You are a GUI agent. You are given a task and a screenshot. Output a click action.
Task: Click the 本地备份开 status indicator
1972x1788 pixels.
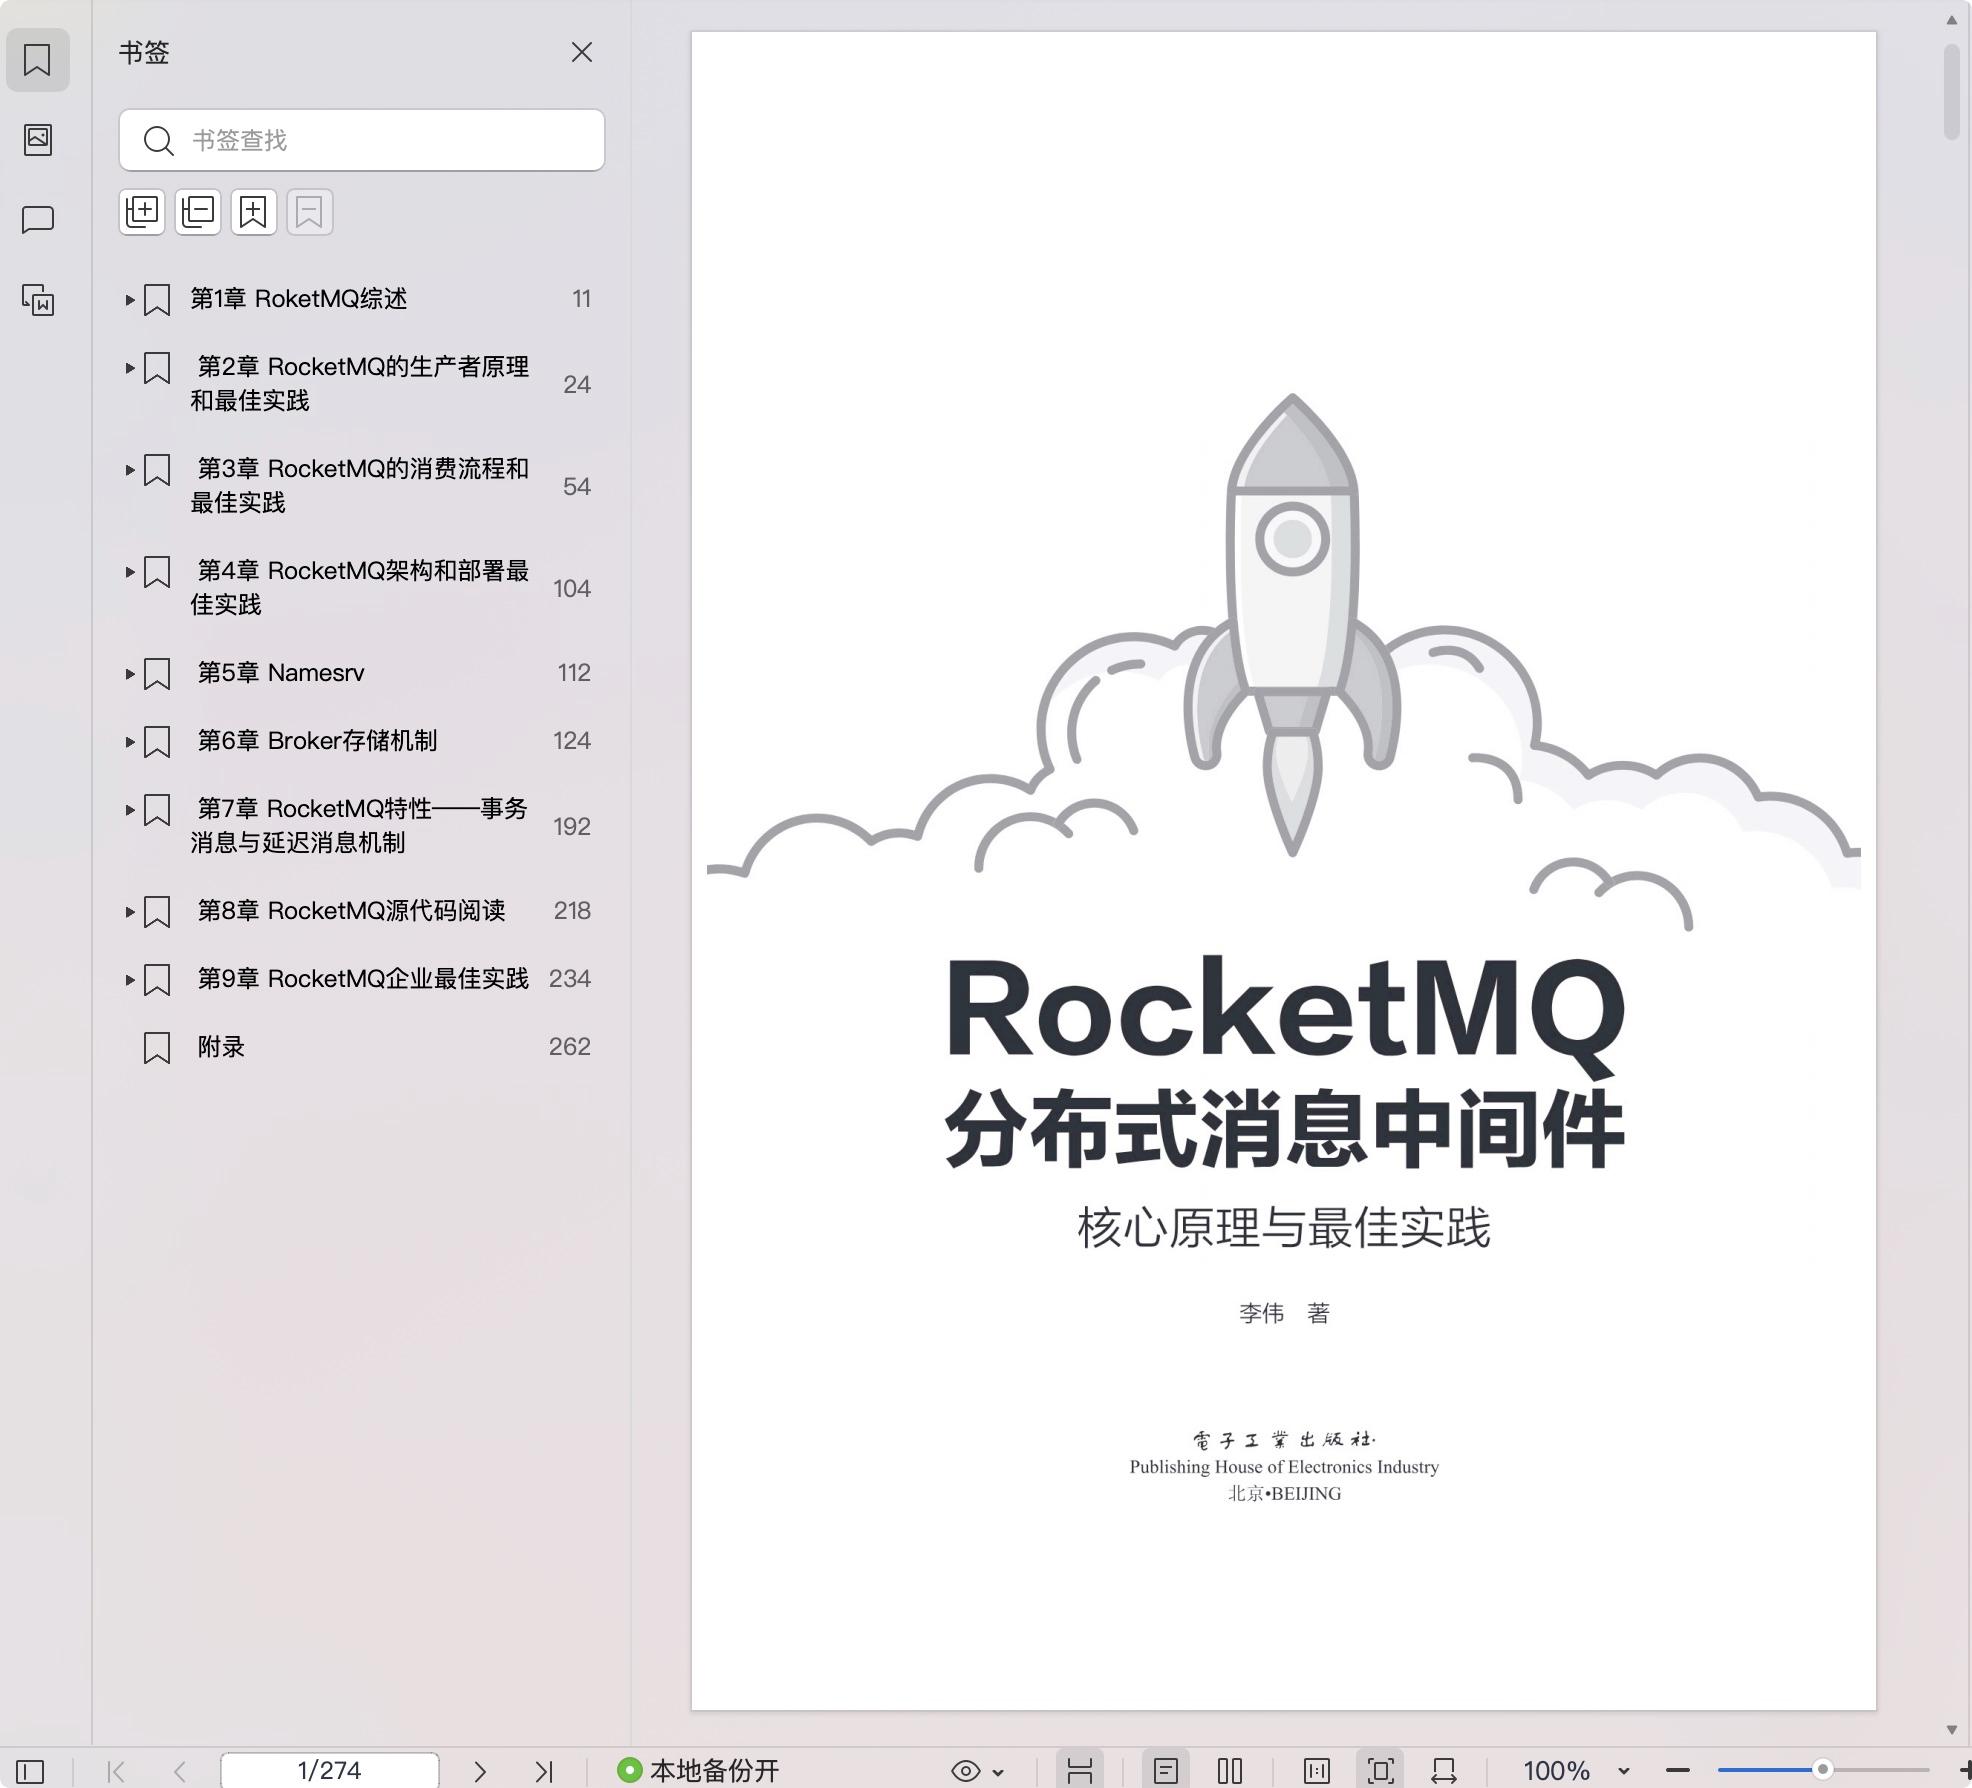[x=698, y=1770]
